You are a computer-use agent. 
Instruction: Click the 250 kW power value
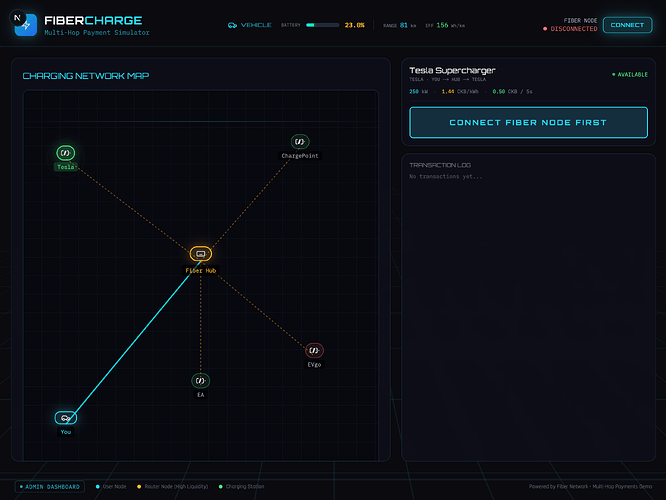click(x=418, y=91)
